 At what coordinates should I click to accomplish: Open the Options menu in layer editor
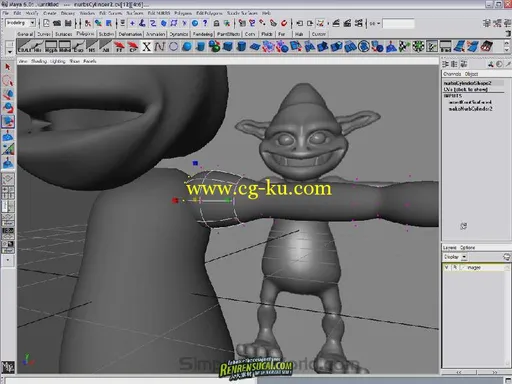click(x=467, y=248)
